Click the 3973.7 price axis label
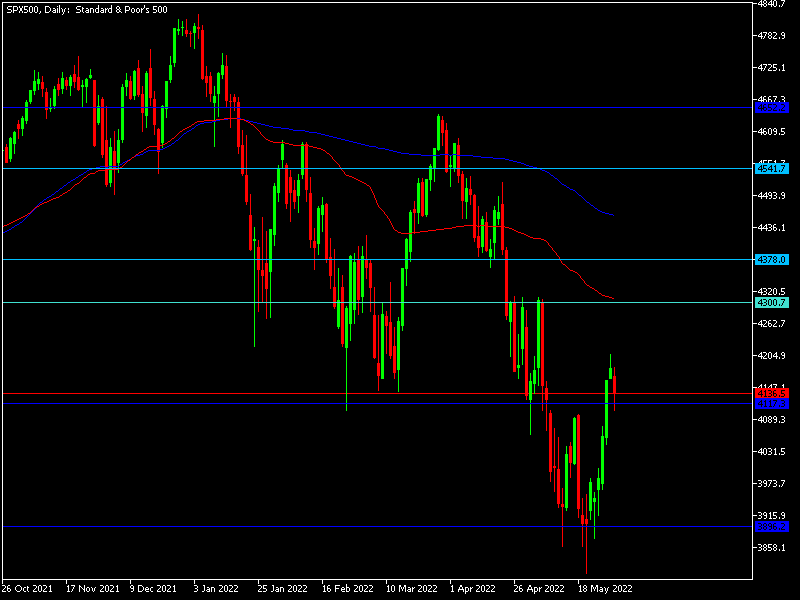Screen dimensions: 800x600 click(771, 483)
